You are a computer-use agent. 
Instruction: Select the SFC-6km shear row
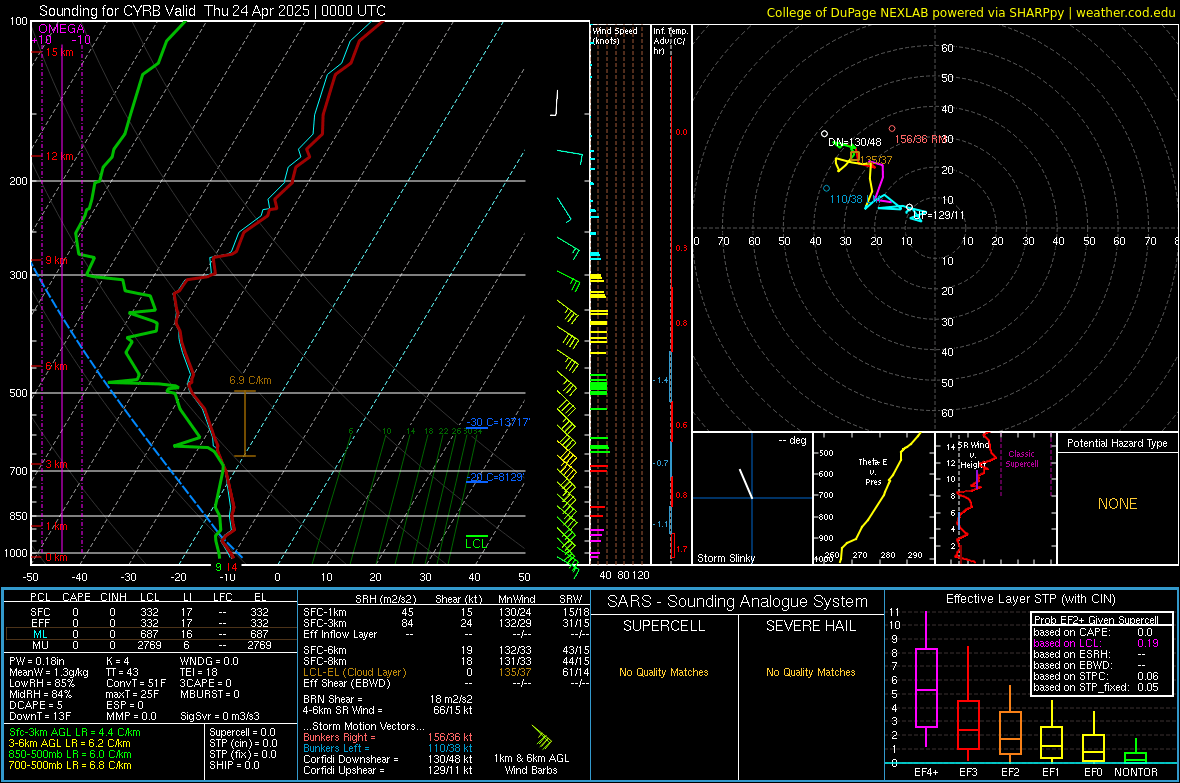pyautogui.click(x=446, y=650)
